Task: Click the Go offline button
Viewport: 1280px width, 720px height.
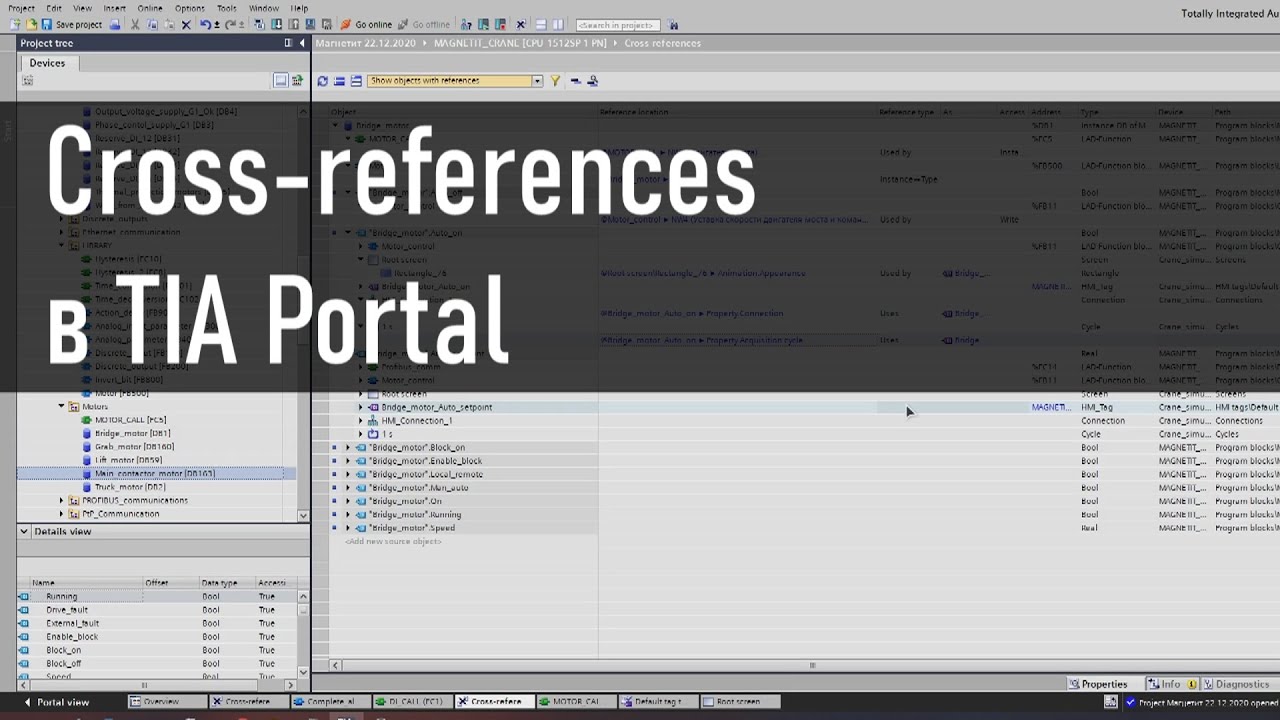Action: (x=424, y=24)
